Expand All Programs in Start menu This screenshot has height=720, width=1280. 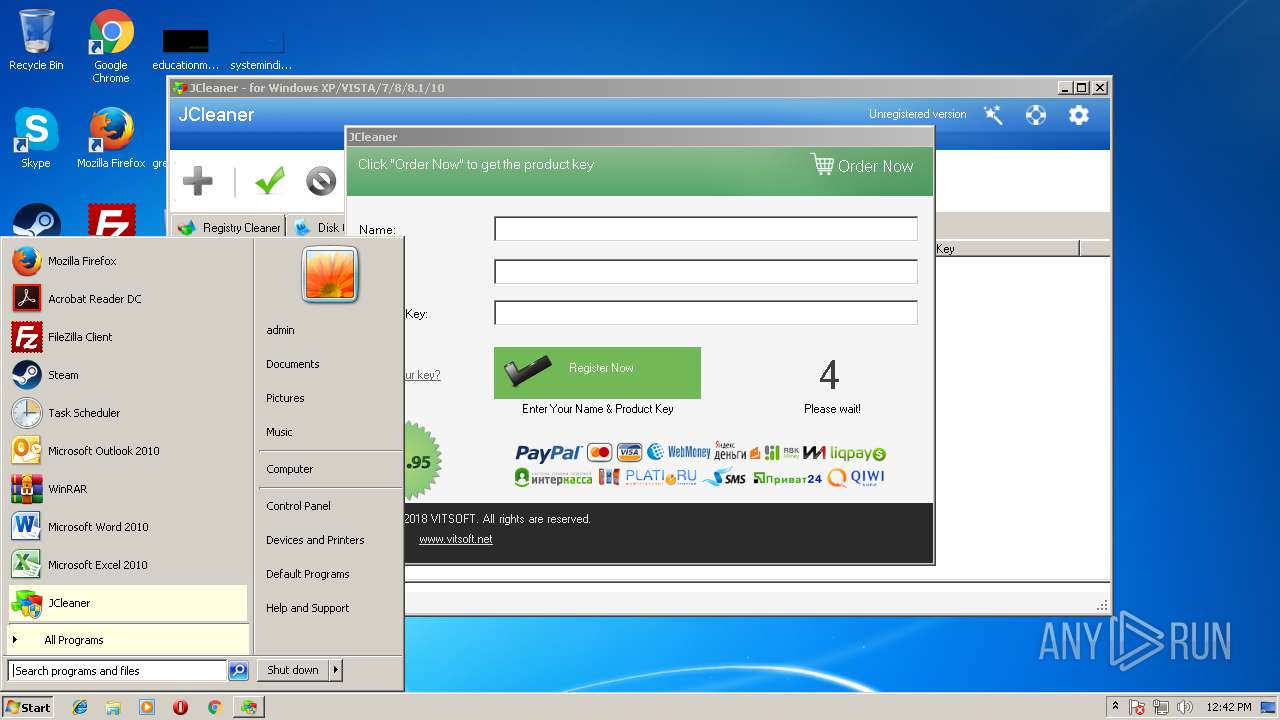(128, 640)
